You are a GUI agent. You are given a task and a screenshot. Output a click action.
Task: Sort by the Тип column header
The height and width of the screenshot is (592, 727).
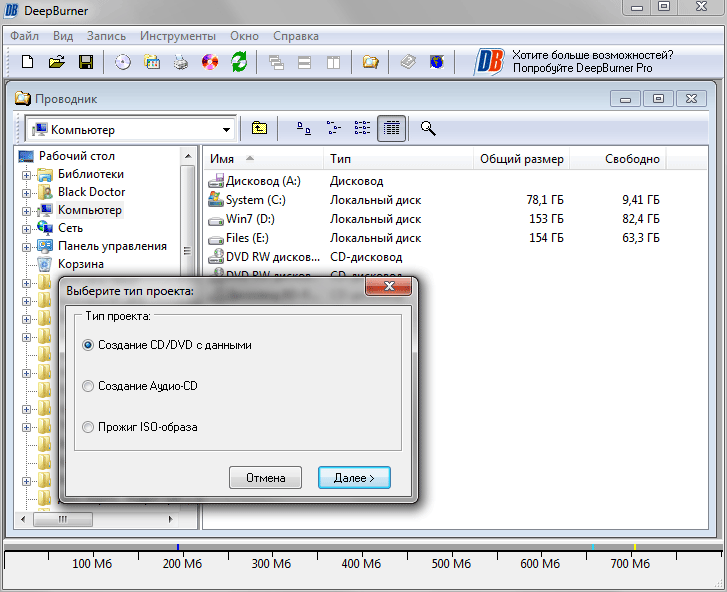point(398,159)
